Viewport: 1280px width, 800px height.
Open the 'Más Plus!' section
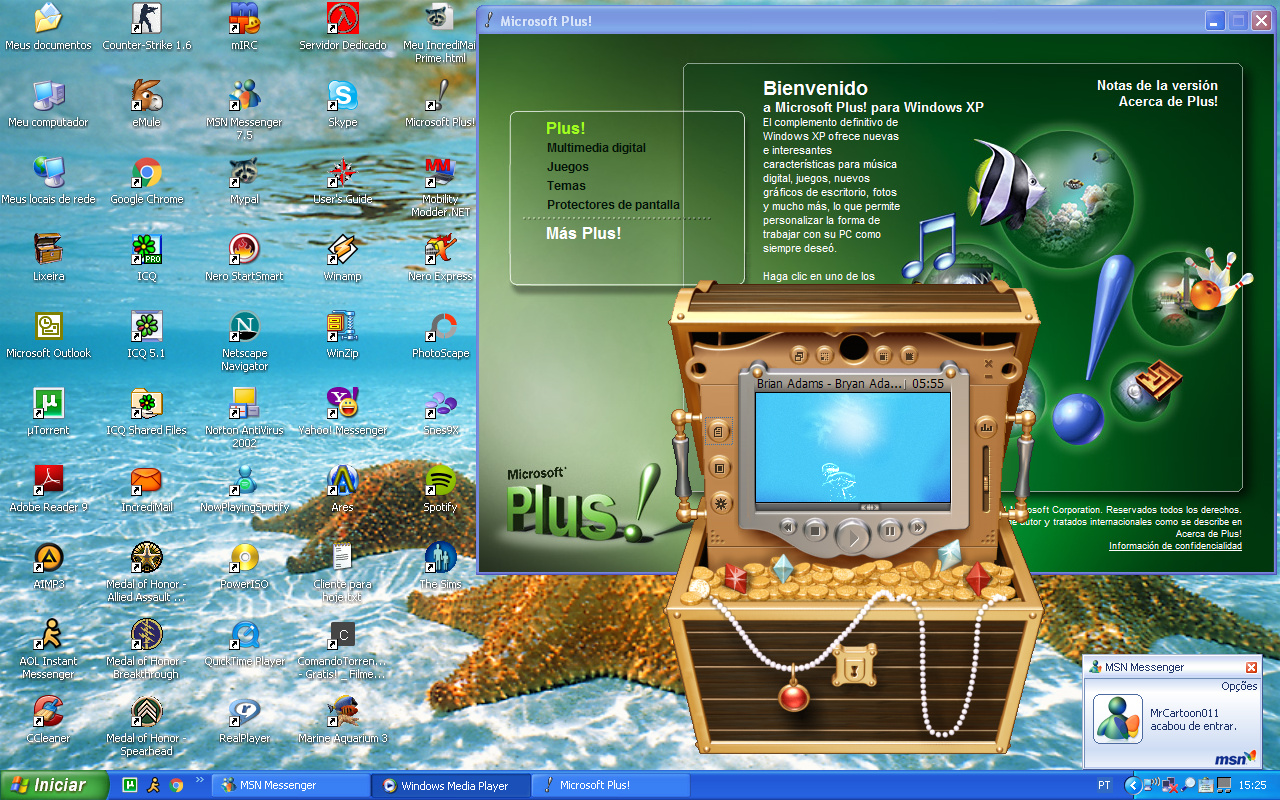coord(583,233)
